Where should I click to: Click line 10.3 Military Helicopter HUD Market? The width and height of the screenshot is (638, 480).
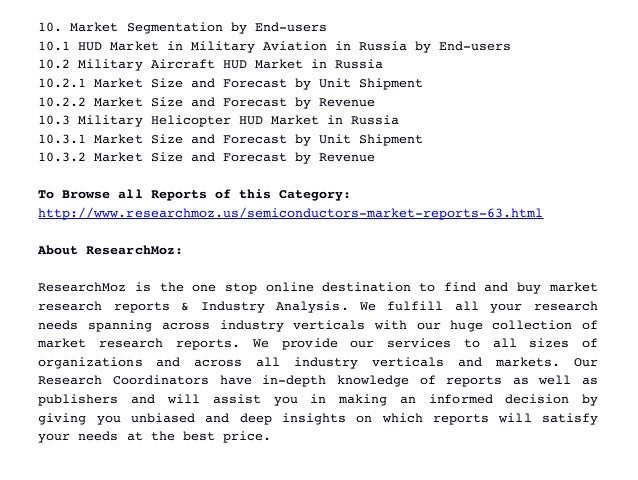(218, 120)
